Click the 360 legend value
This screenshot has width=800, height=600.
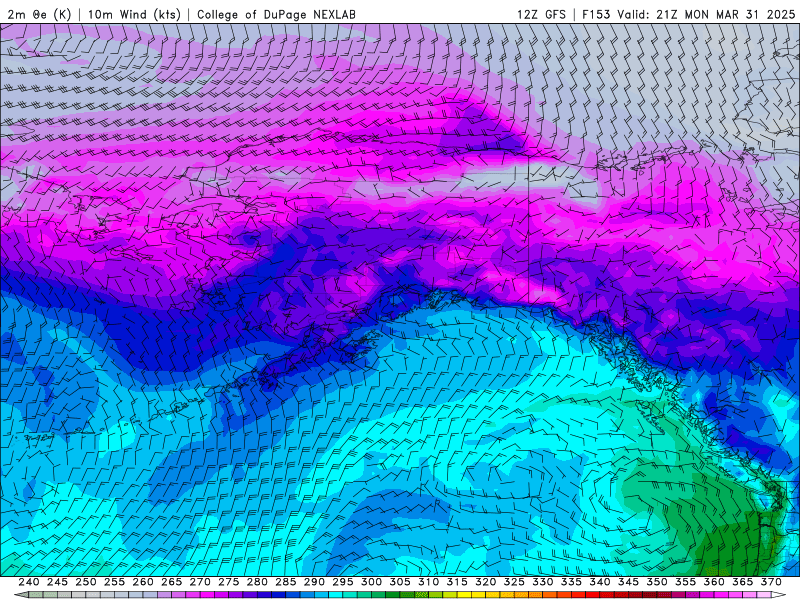(714, 582)
